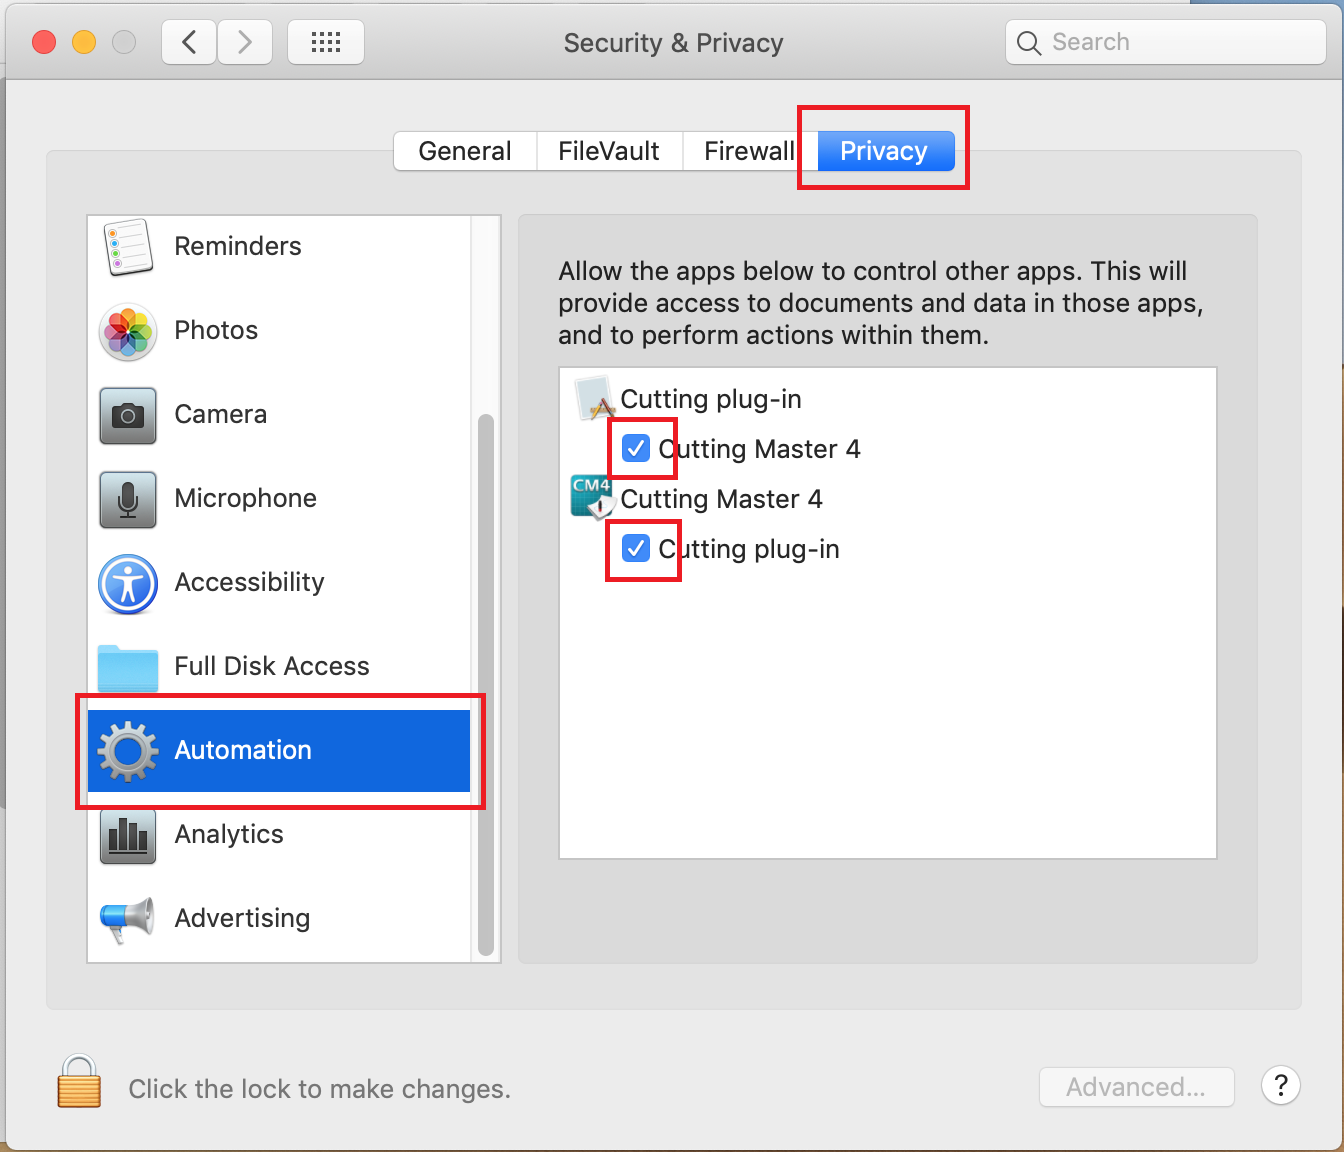Viewport: 1344px width, 1152px height.
Task: Click the Full Disk Access folder icon
Action: tap(128, 668)
